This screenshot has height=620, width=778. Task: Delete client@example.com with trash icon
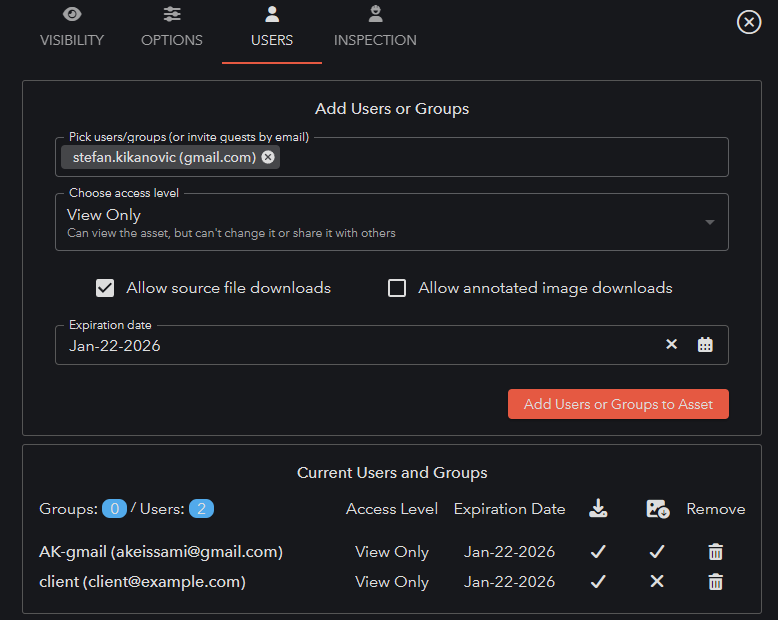click(x=715, y=582)
